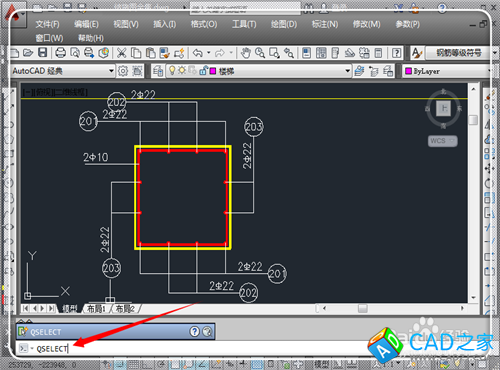Viewport: 500px width, 370px height.
Task: Open the Layer Properties Manager icon
Action: pos(158,71)
